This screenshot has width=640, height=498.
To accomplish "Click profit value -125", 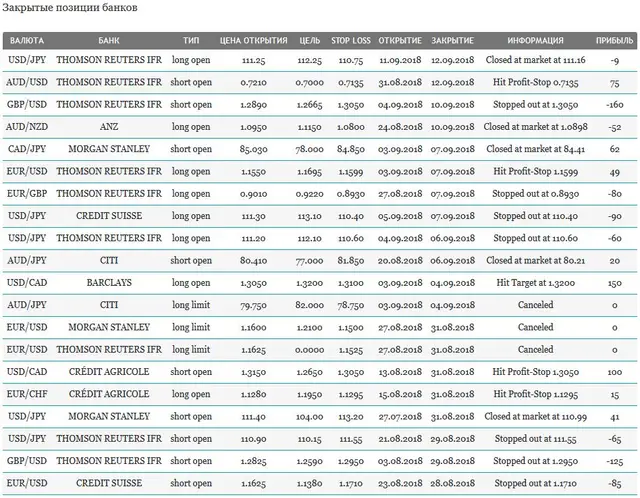I will point(615,461).
